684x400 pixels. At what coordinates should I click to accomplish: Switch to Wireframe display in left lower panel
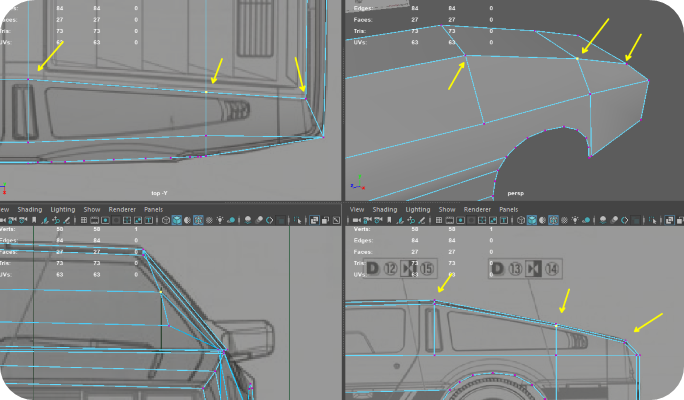point(166,220)
